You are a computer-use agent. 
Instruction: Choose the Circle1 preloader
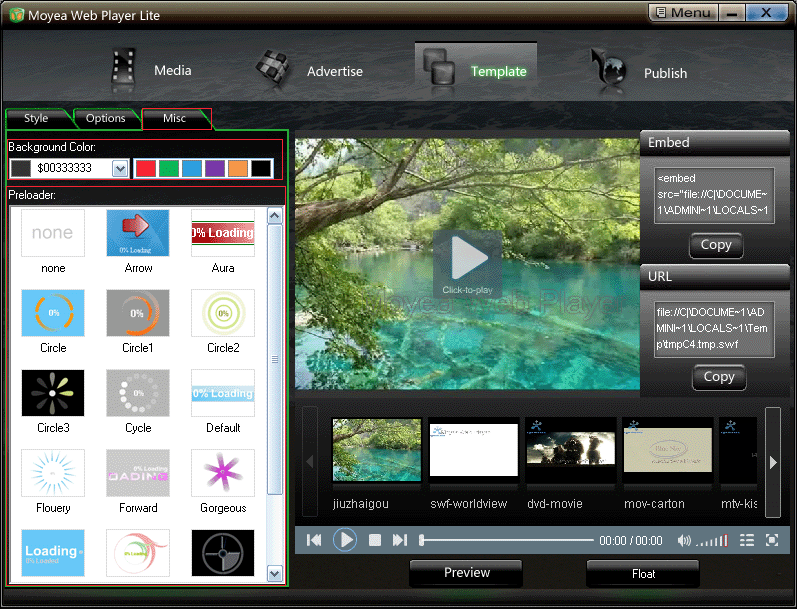pyautogui.click(x=138, y=313)
